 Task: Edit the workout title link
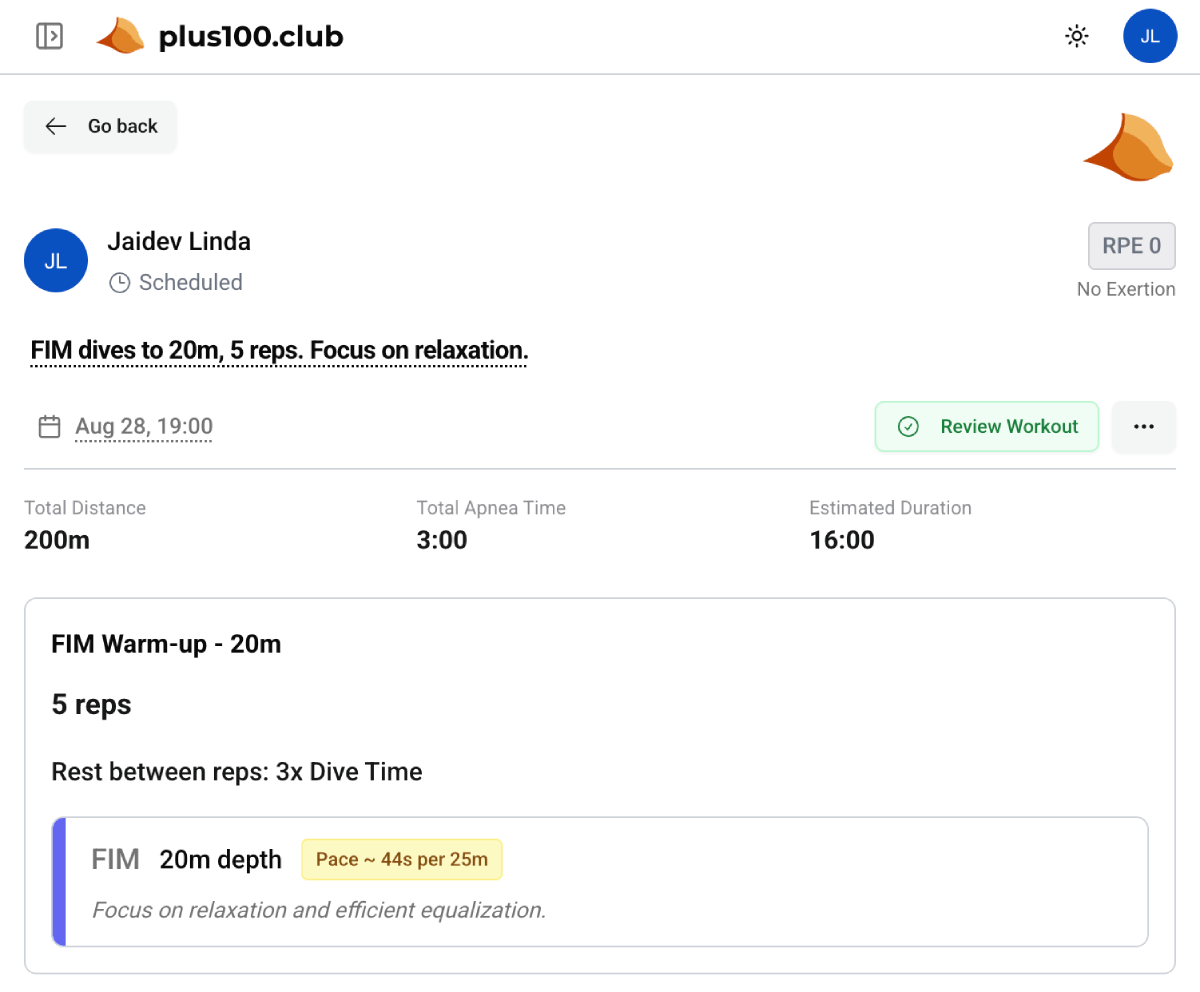278,350
